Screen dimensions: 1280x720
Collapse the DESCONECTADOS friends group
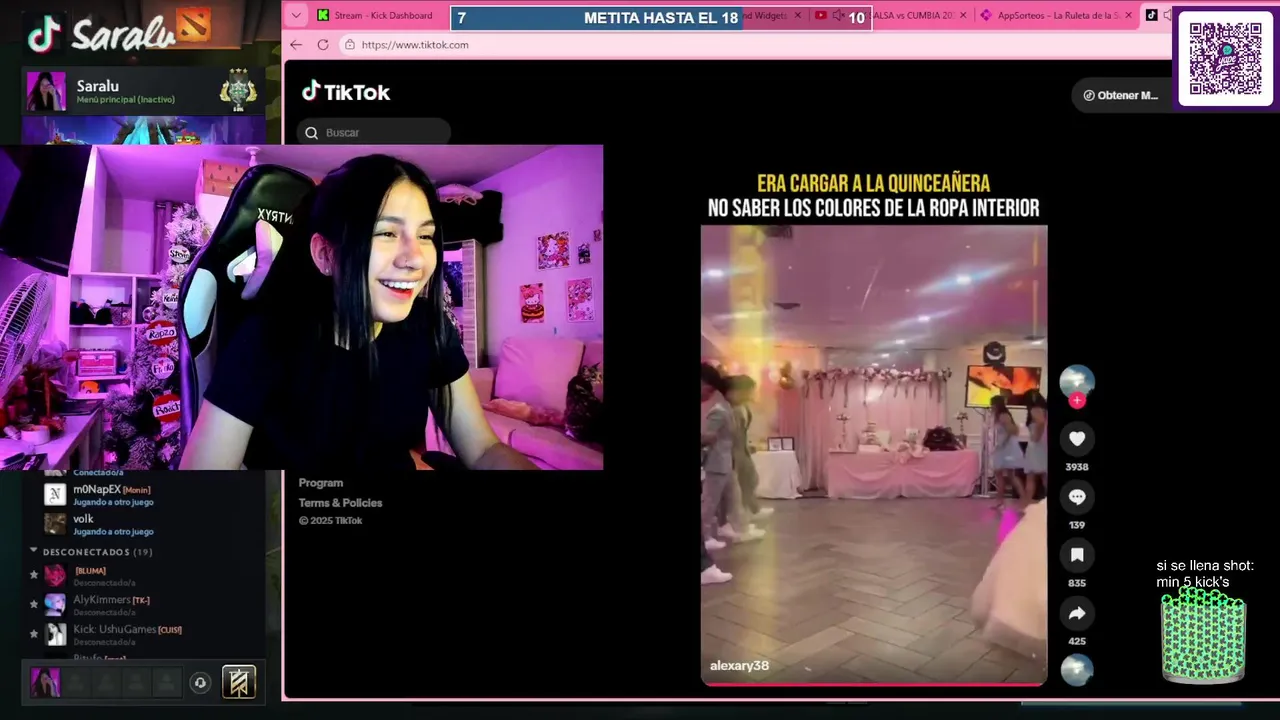click(34, 551)
